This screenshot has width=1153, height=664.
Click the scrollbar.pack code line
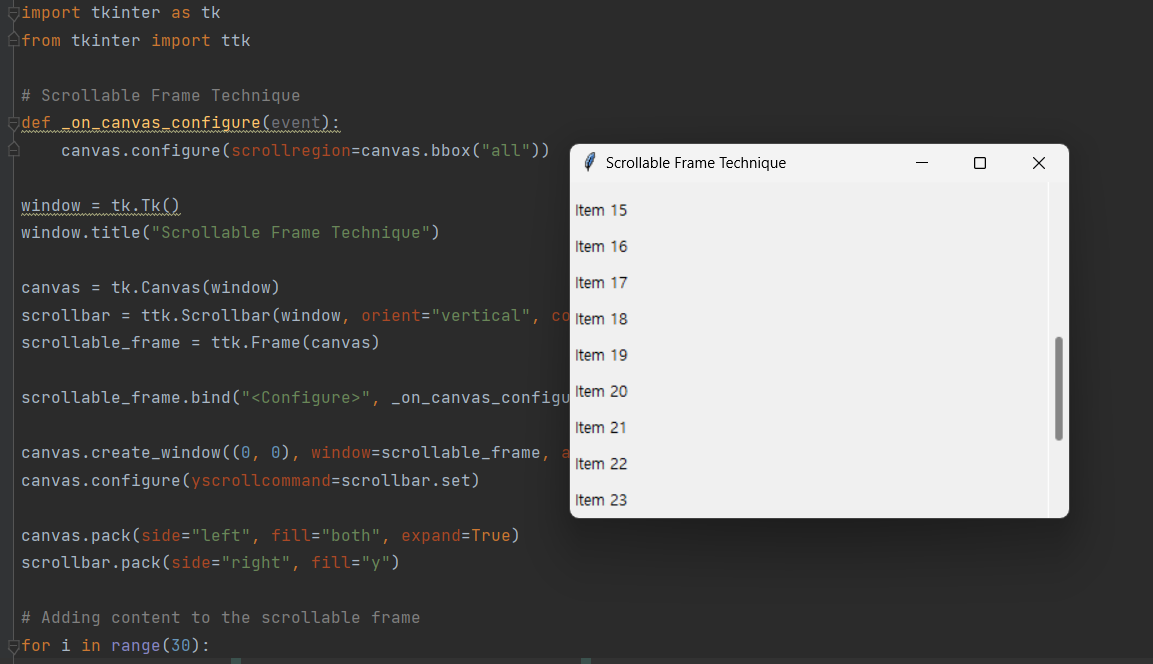(210, 563)
